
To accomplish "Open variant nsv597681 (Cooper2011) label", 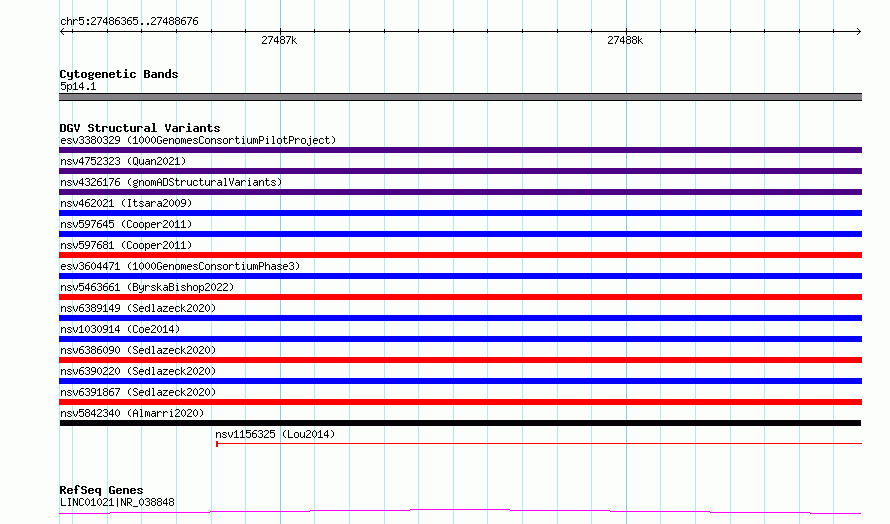I will click(x=126, y=245).
